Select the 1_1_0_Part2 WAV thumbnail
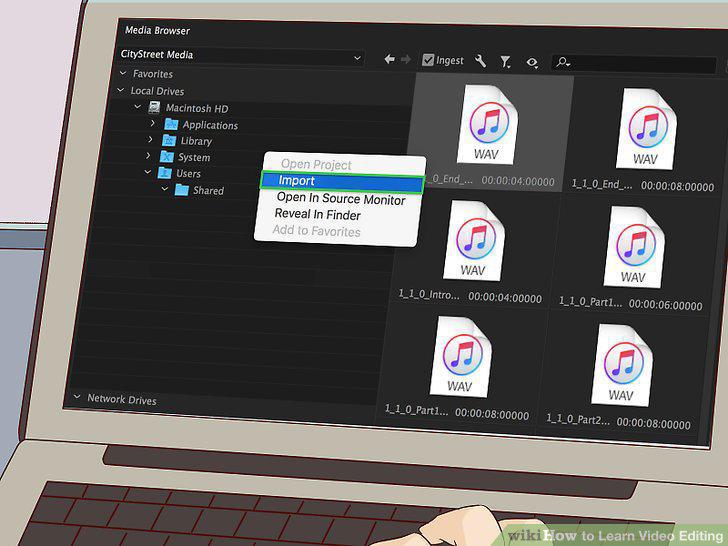This screenshot has width=728, height=546. click(622, 365)
